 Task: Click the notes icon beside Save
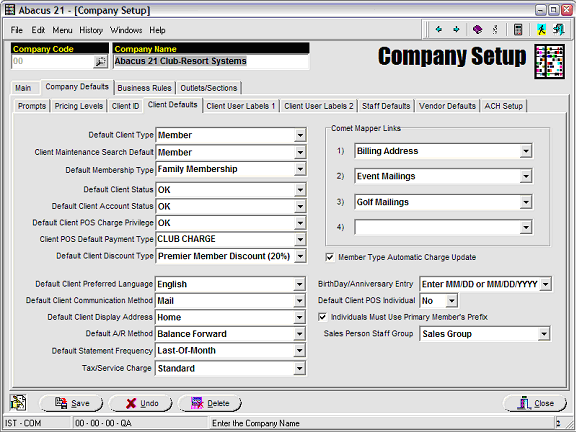click(18, 403)
